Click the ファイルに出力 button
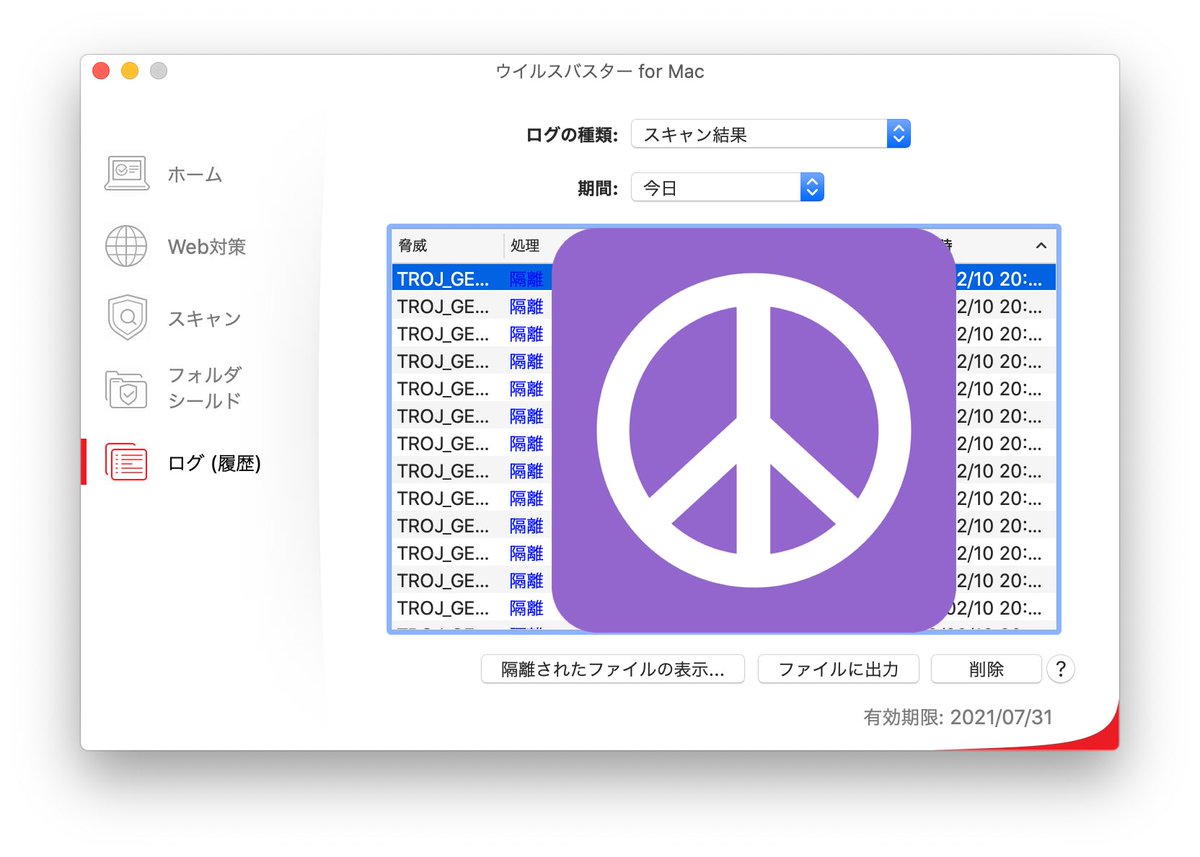Screen dimensions: 1200x857 (838, 670)
